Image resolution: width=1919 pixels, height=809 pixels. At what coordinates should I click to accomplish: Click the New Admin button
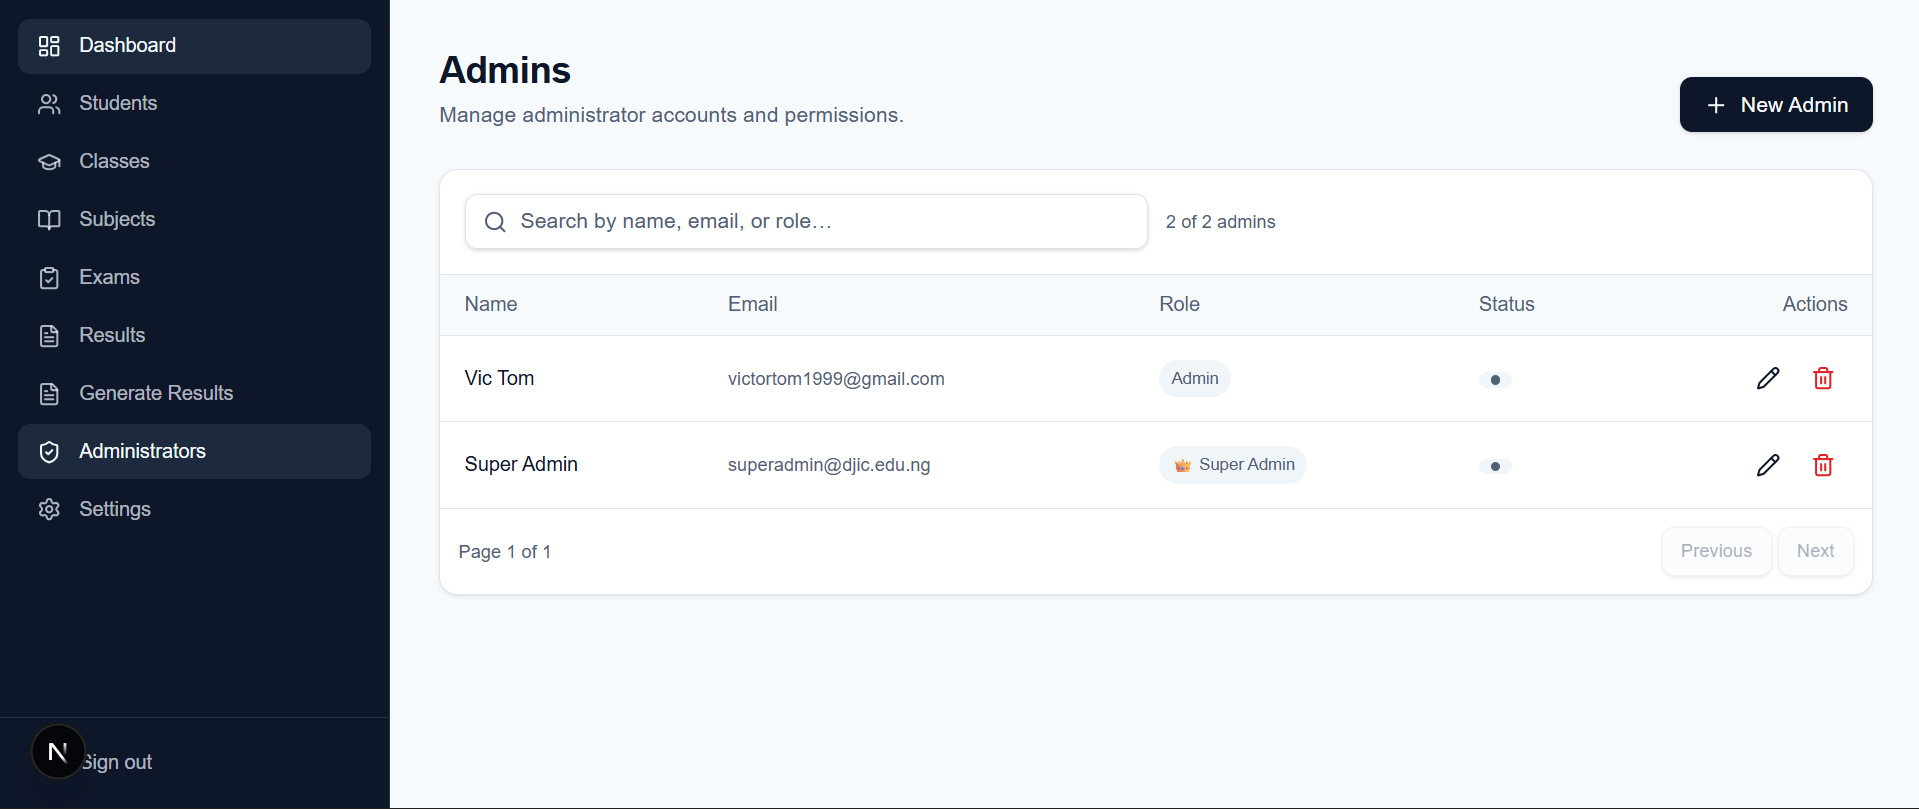pyautogui.click(x=1776, y=105)
